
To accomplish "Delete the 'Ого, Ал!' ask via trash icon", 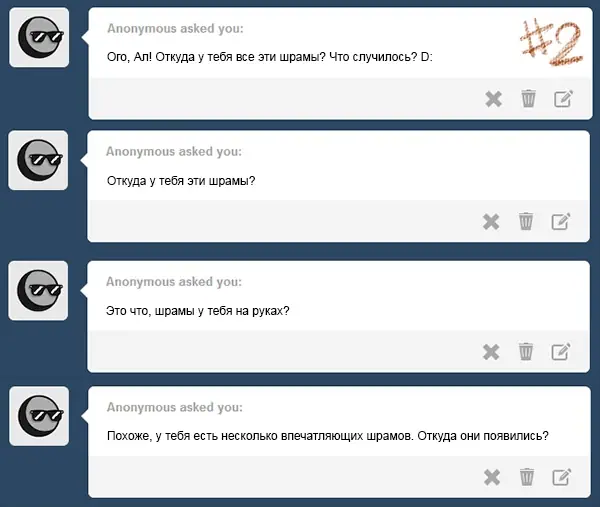I will (x=528, y=99).
